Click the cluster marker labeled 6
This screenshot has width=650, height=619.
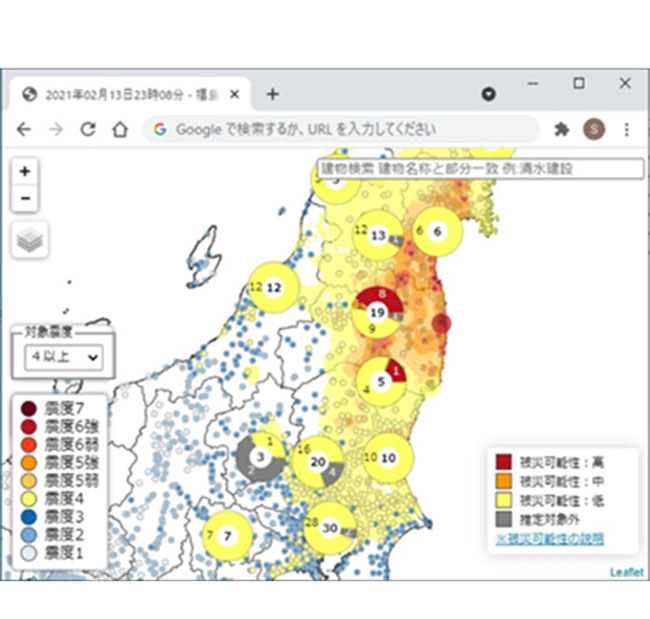[x=437, y=231]
